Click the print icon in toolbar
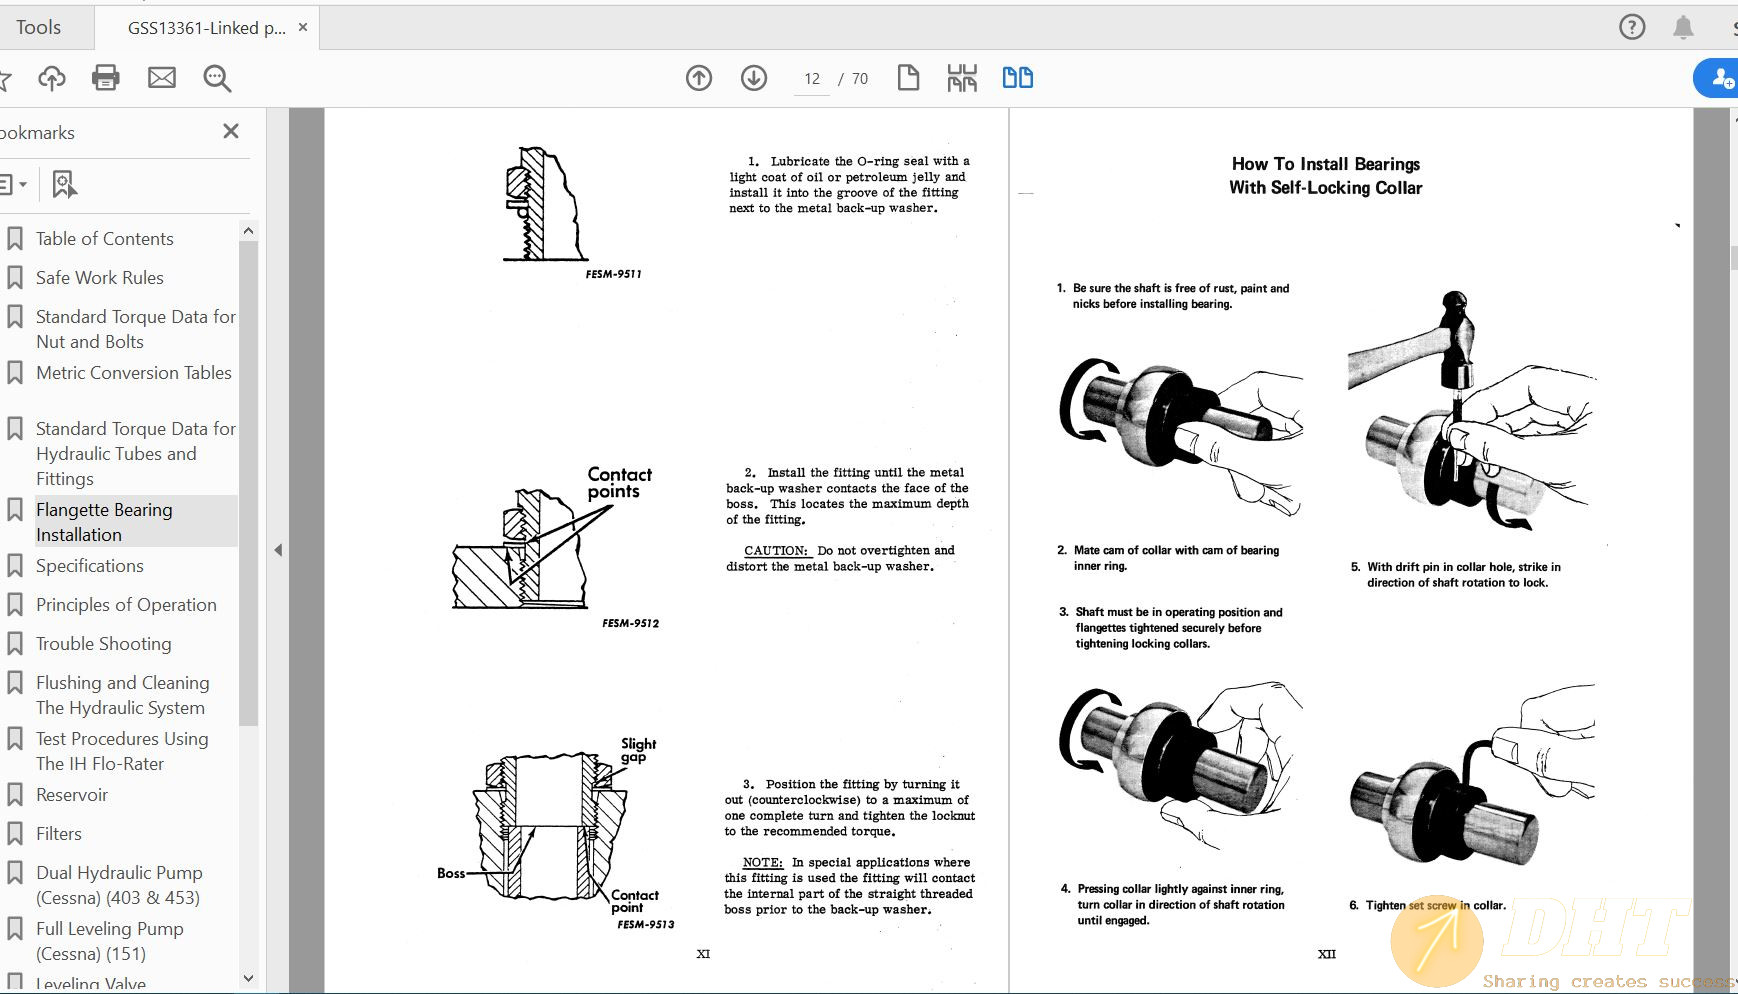 tap(106, 78)
